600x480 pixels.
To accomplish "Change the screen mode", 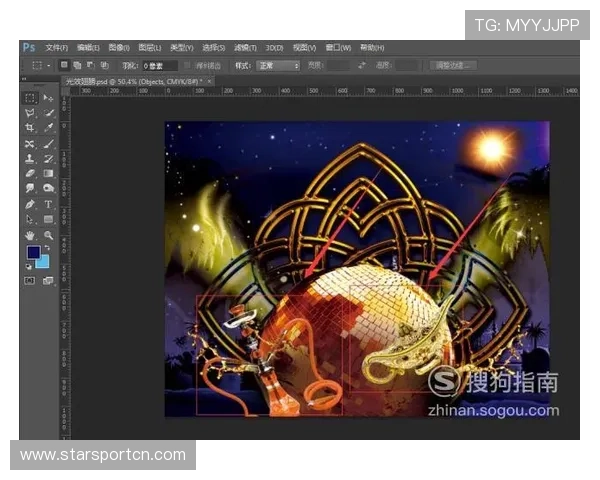I will pos(48,281).
